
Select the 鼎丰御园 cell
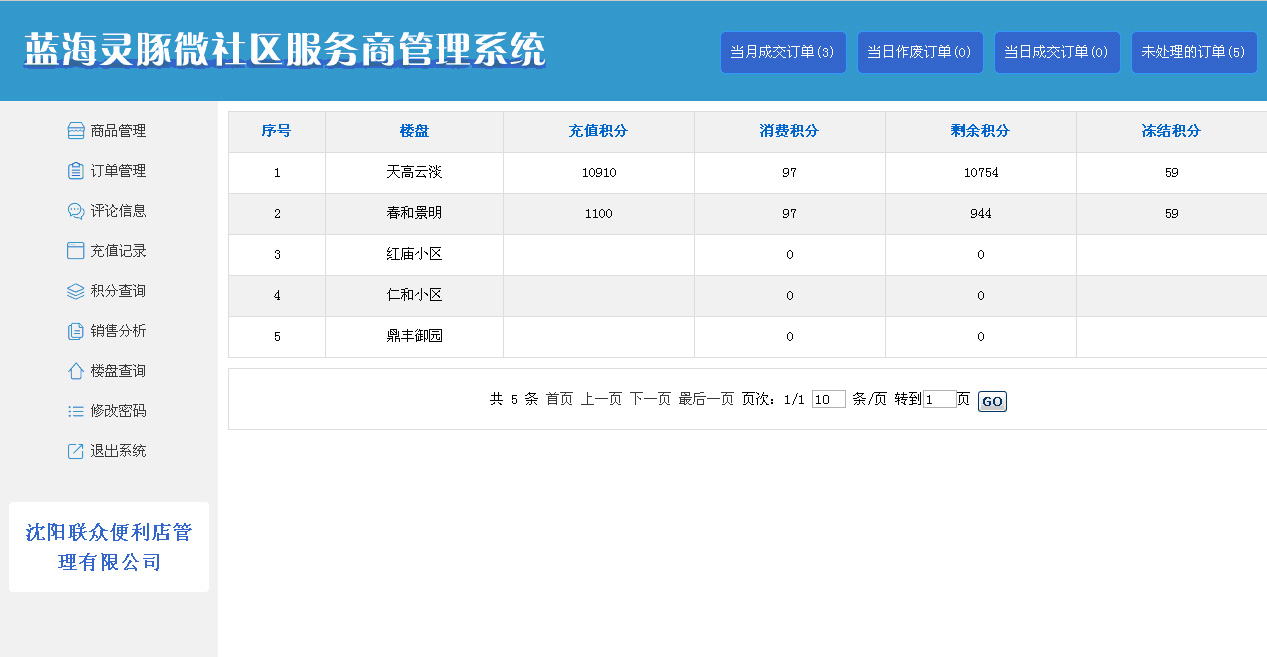tap(414, 336)
